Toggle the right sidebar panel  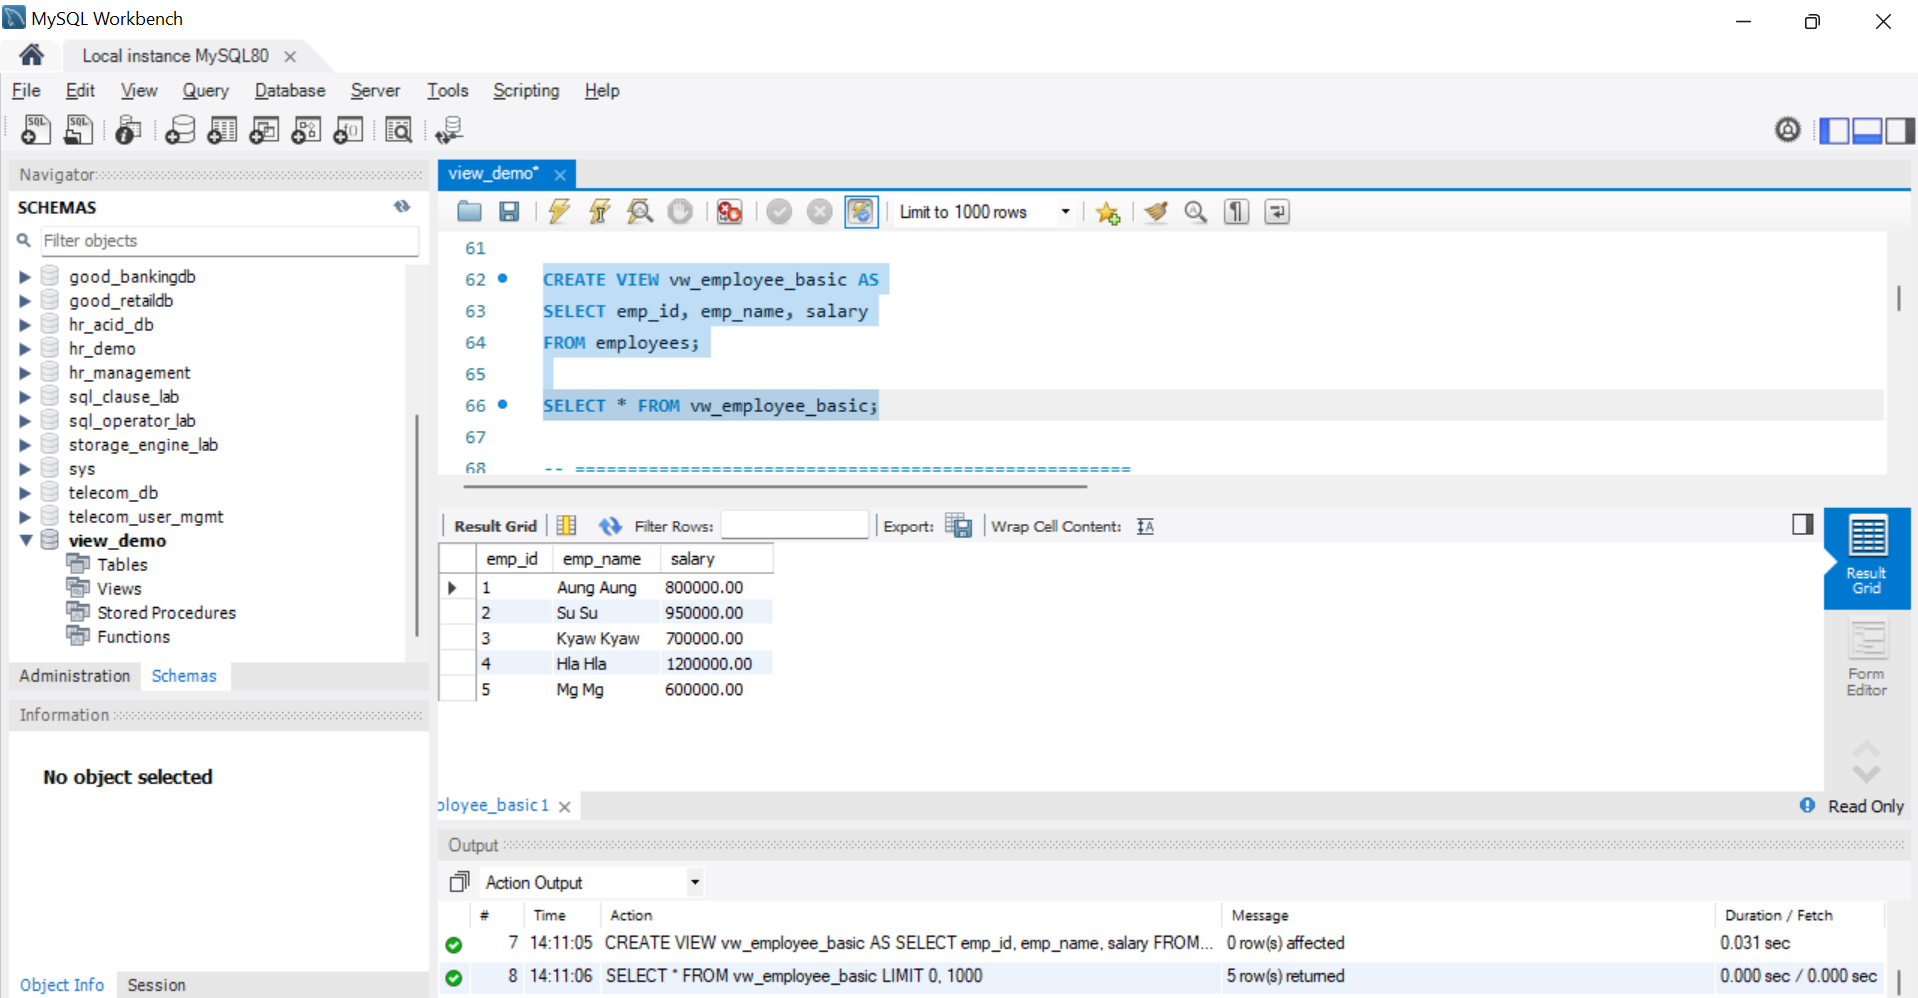tap(1900, 130)
